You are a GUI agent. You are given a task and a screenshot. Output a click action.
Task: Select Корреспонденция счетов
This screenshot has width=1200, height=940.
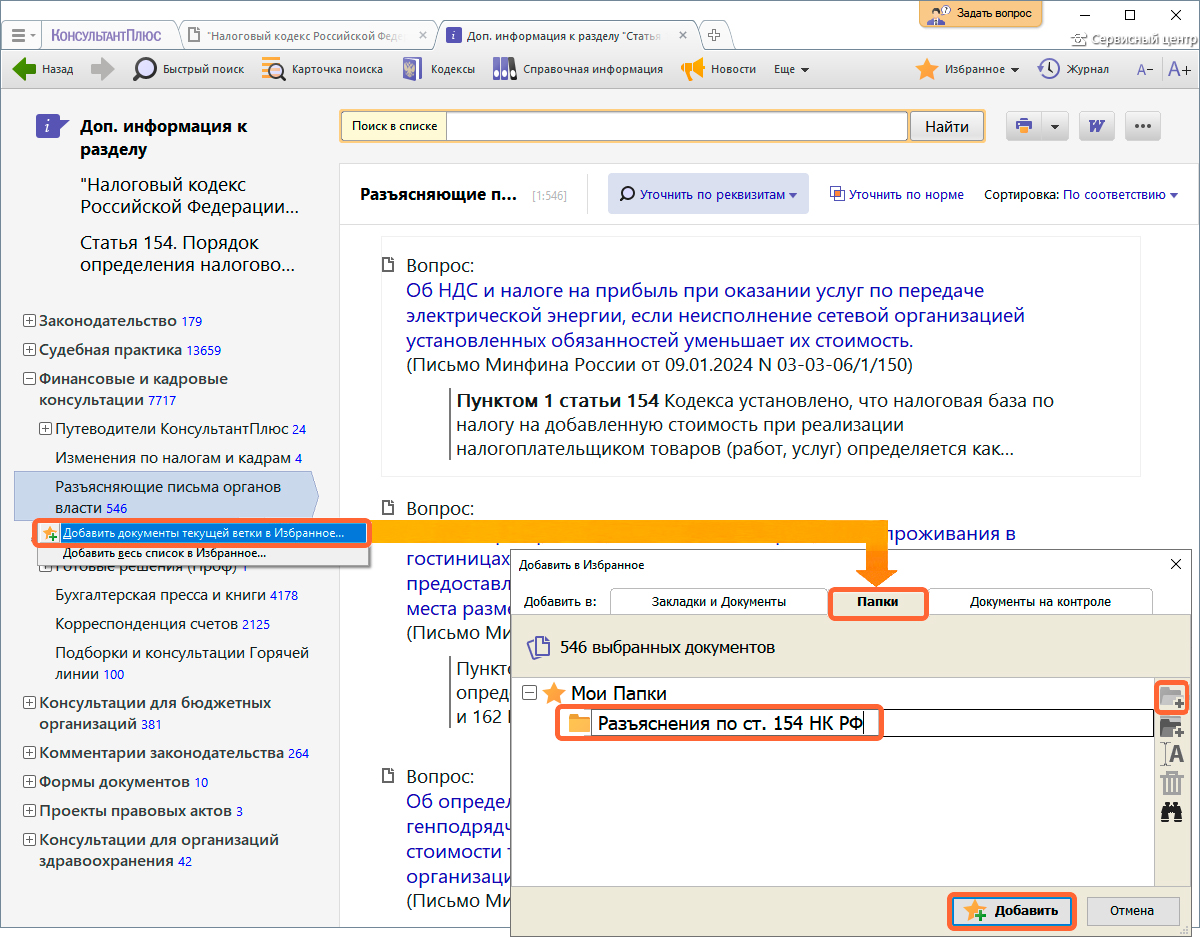click(162, 624)
